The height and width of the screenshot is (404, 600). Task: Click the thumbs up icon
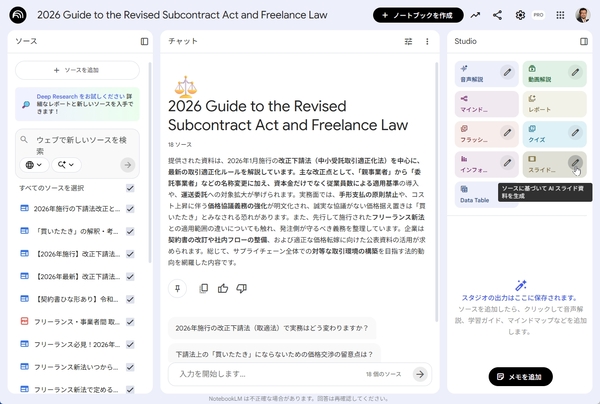click(223, 288)
